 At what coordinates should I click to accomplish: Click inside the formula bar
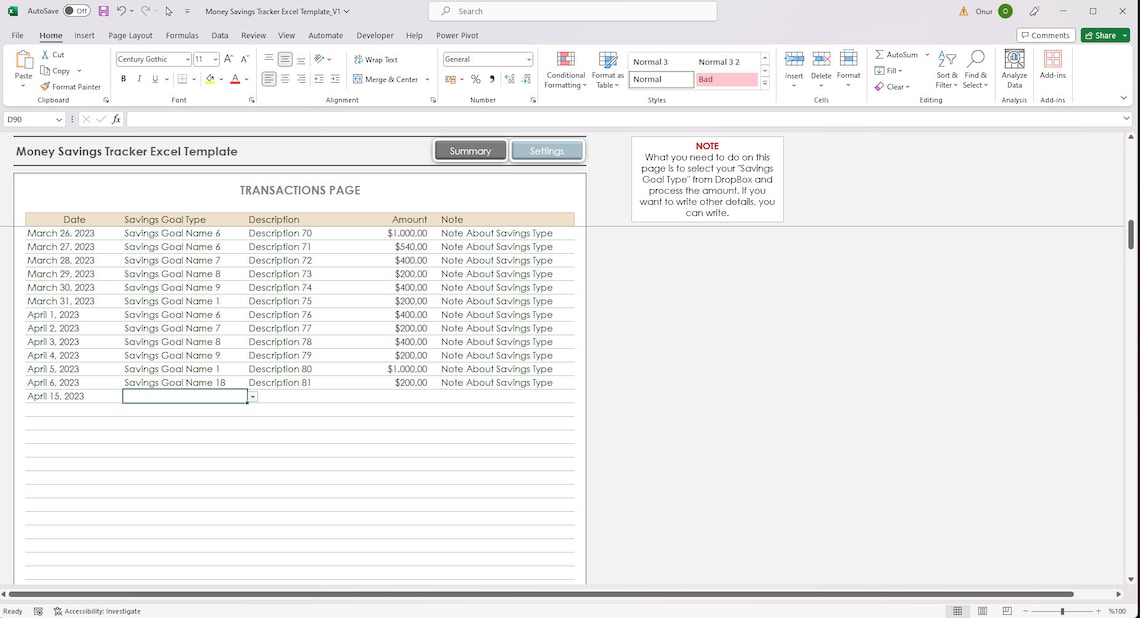400,119
